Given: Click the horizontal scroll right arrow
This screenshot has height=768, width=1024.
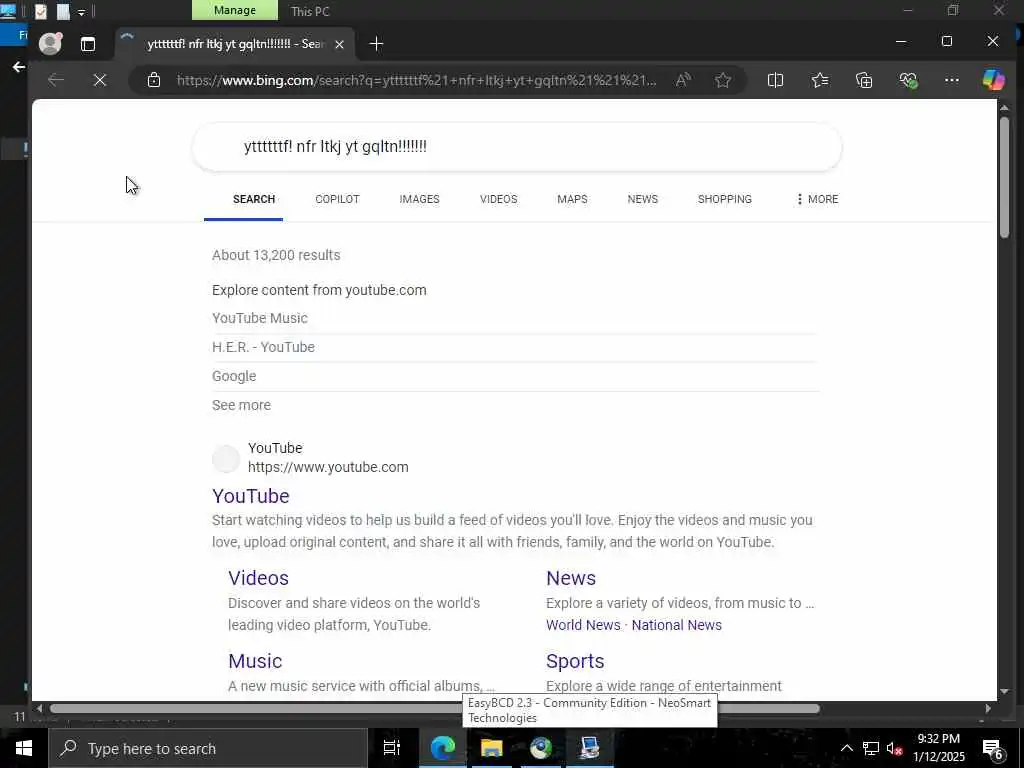Looking at the screenshot, I should click(x=988, y=709).
